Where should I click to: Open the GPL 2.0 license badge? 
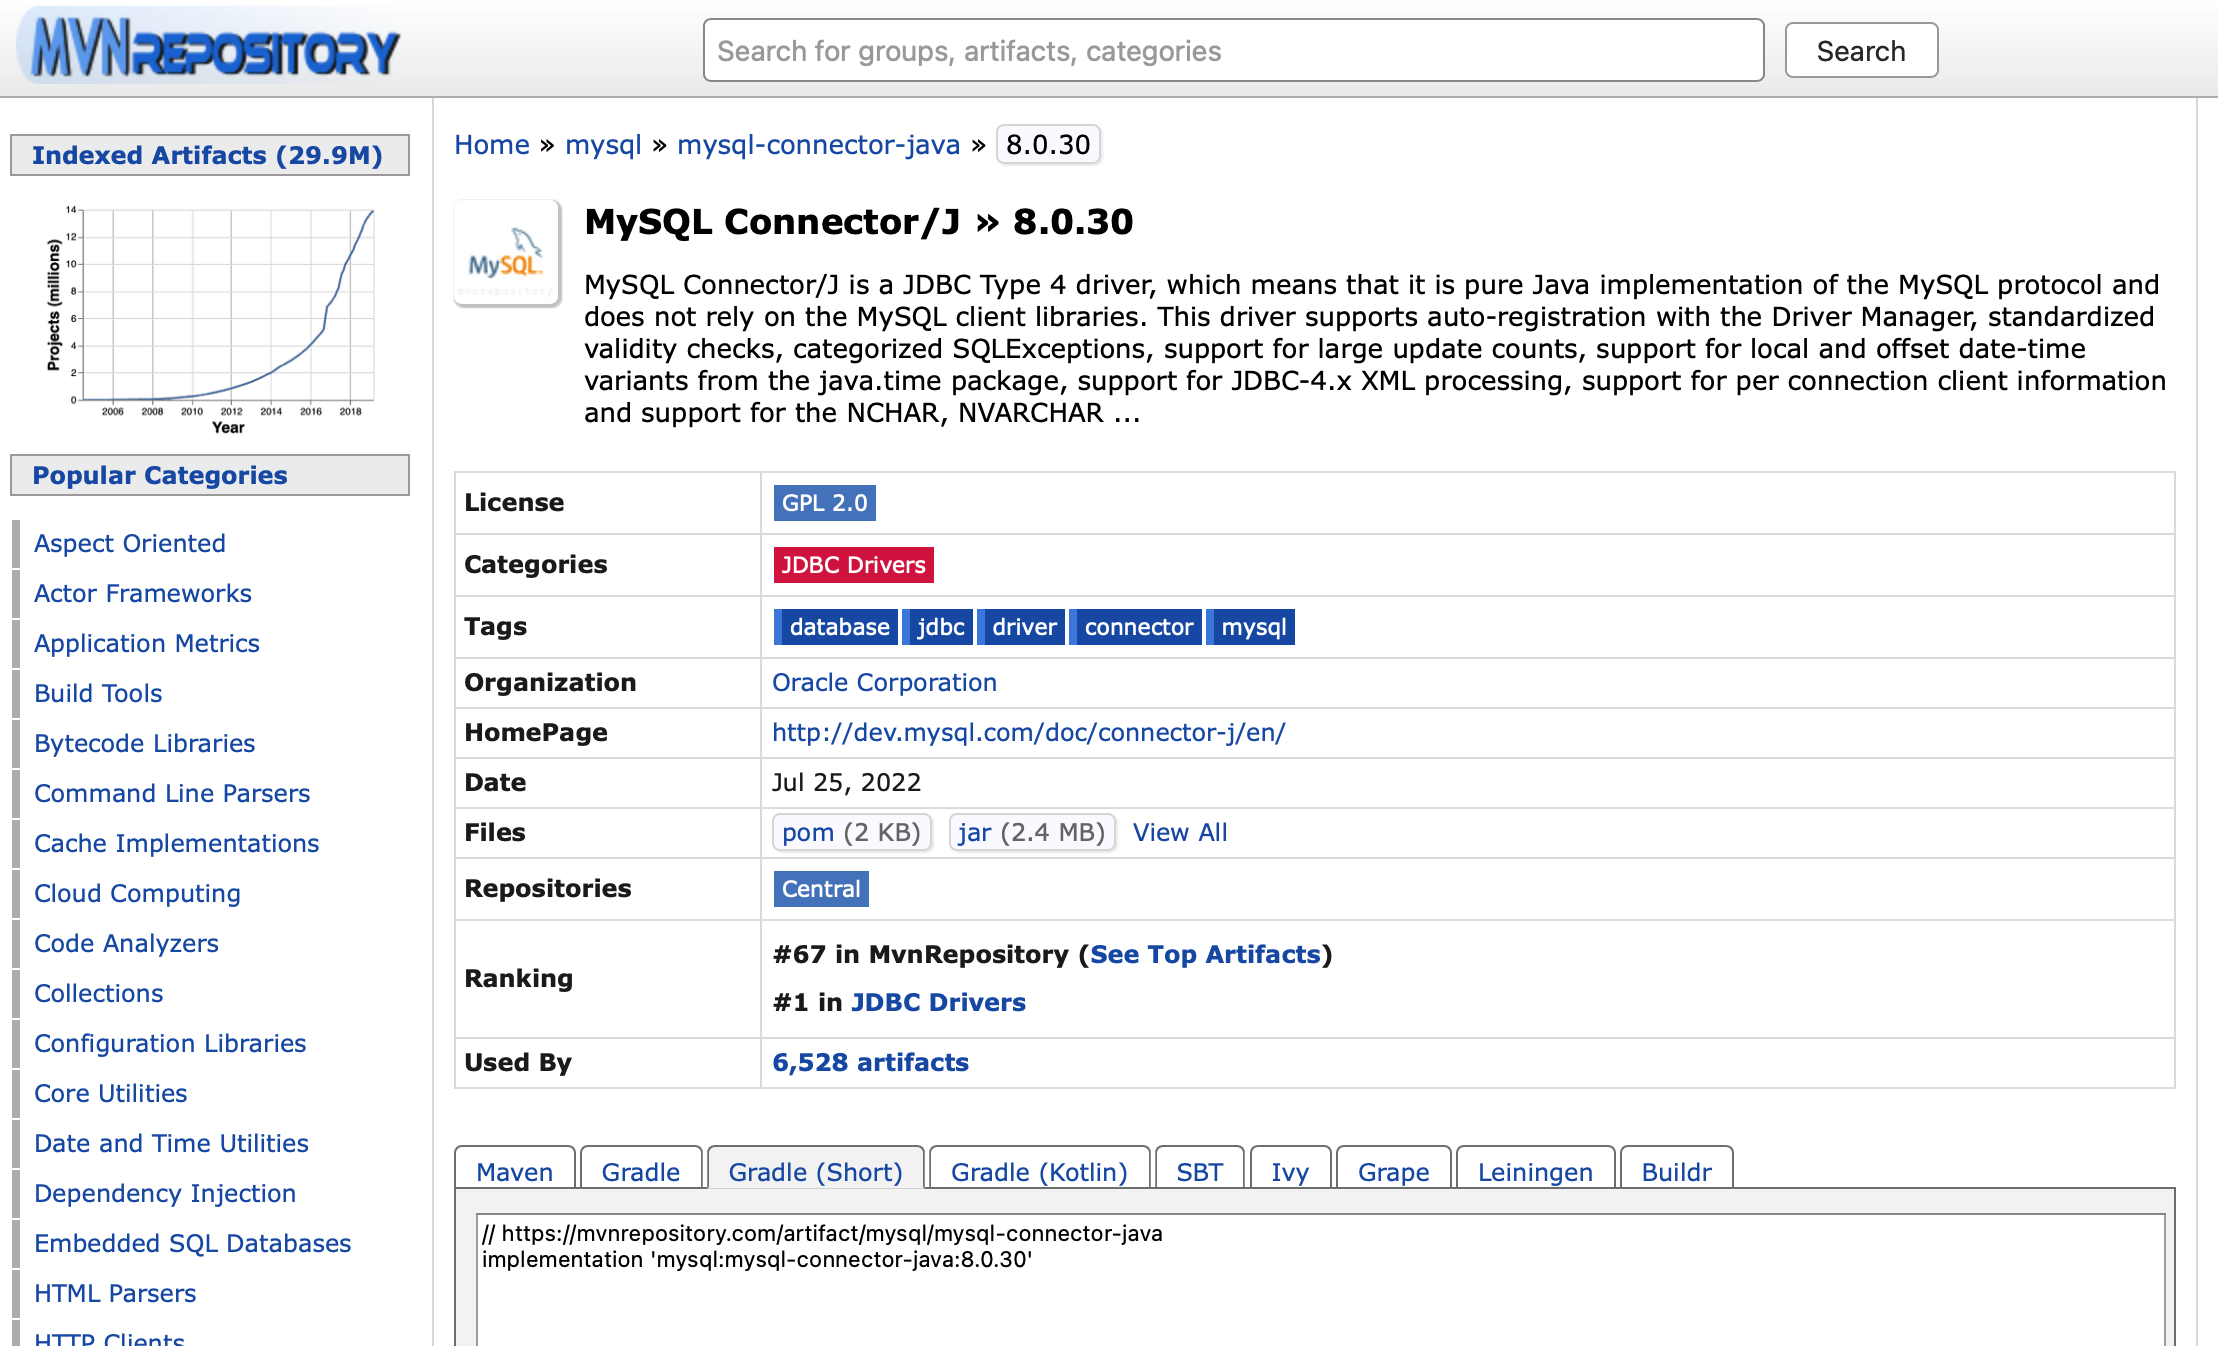(823, 502)
